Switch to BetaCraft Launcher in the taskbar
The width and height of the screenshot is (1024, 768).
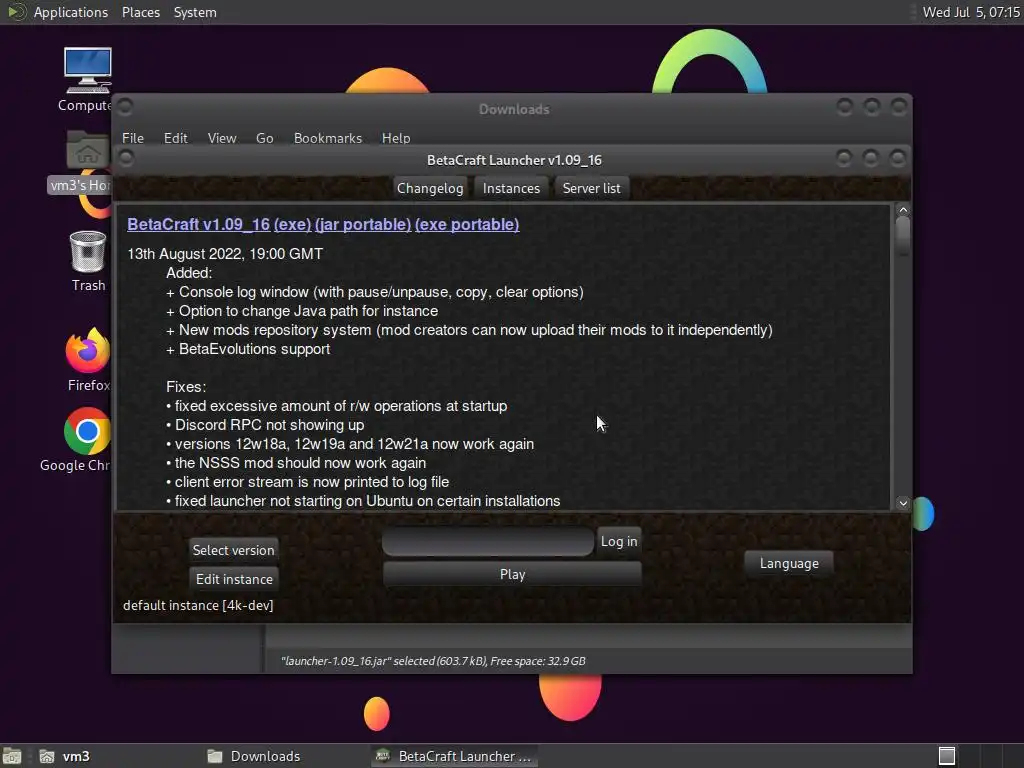(x=456, y=756)
